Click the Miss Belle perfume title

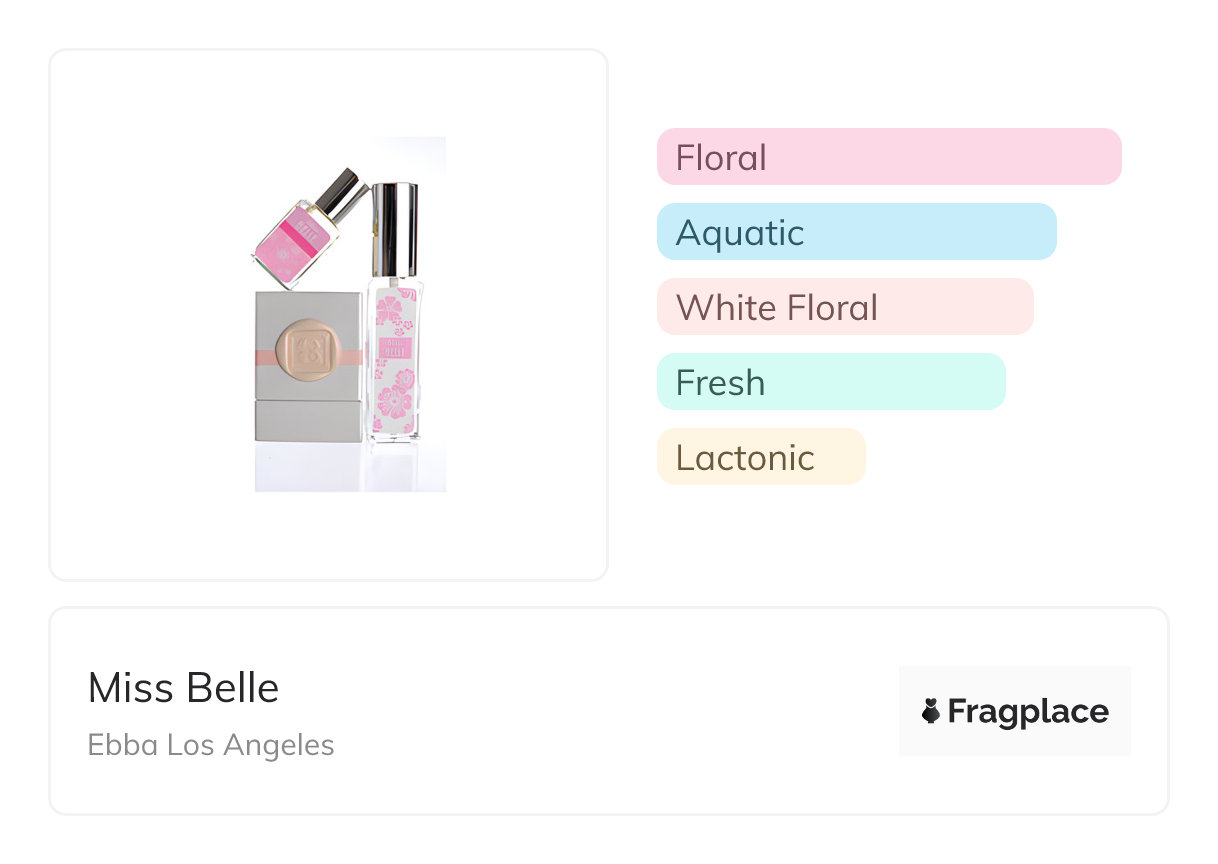(183, 688)
